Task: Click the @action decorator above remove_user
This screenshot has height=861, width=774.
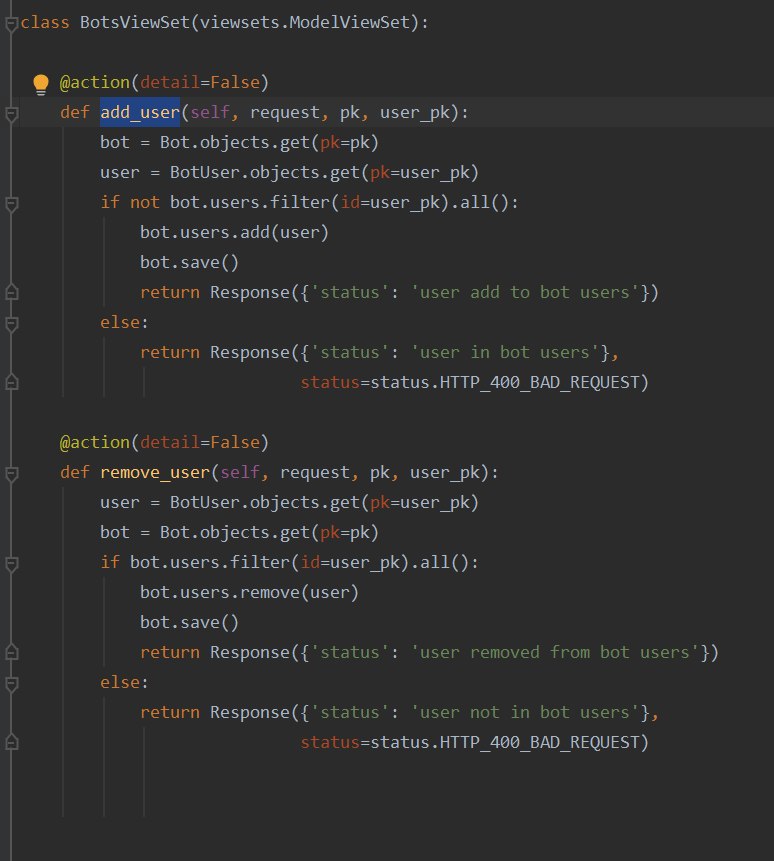Action: coord(164,443)
